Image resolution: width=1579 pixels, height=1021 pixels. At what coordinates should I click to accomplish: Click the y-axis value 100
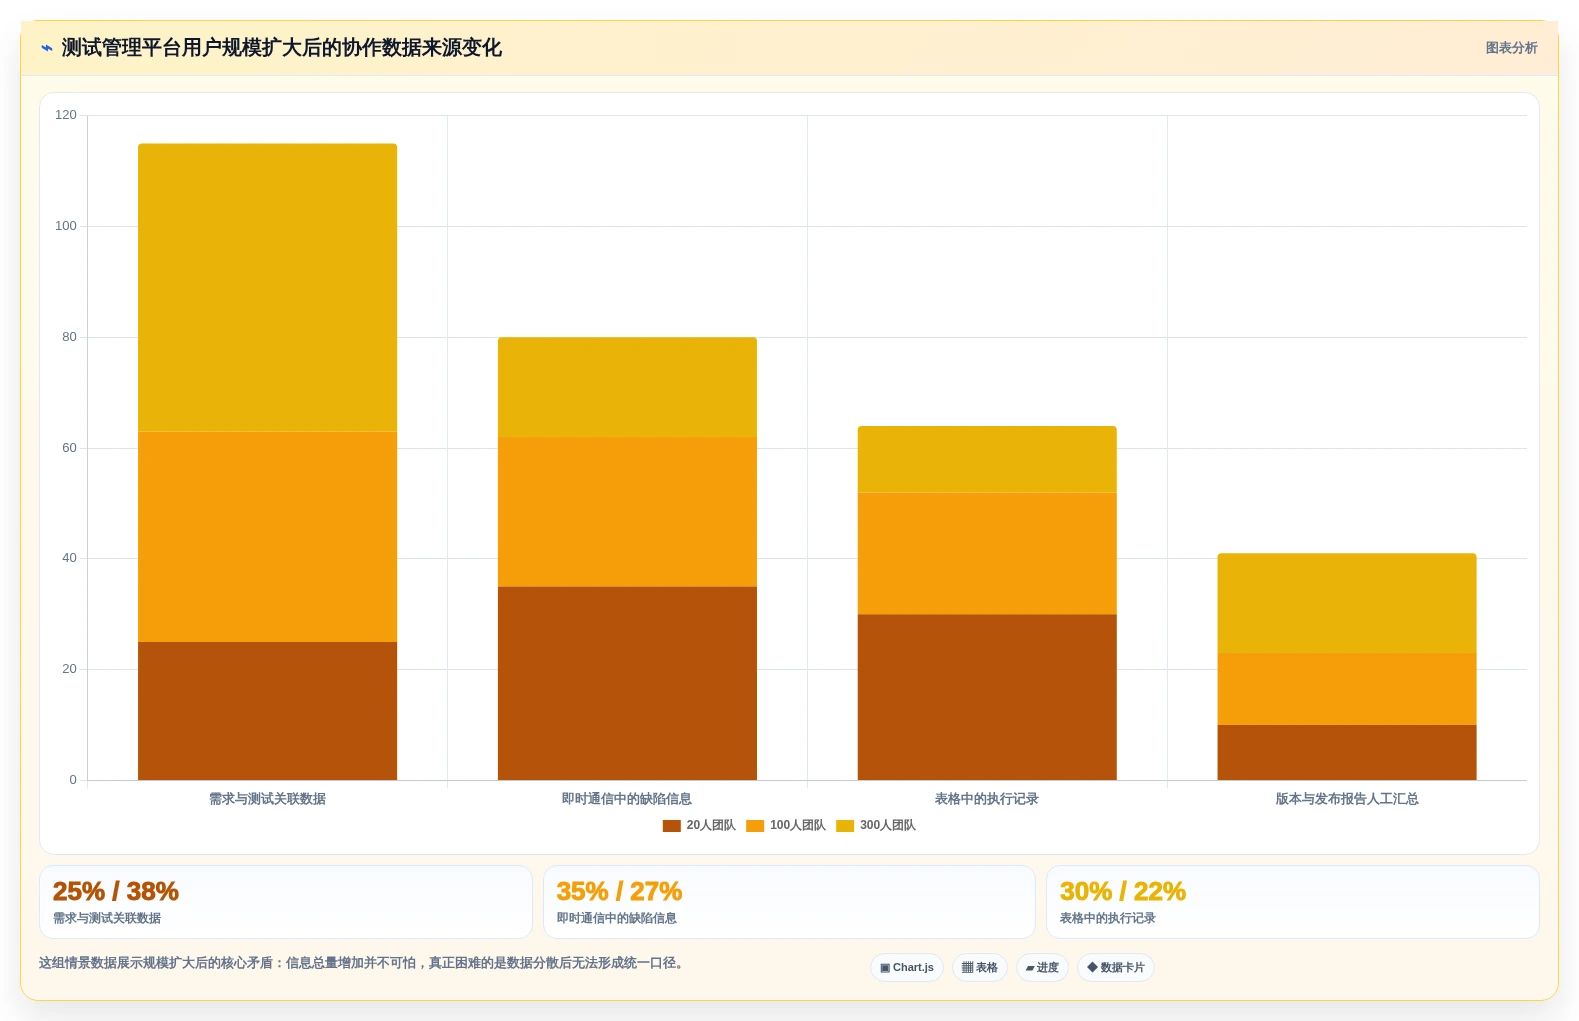(66, 226)
